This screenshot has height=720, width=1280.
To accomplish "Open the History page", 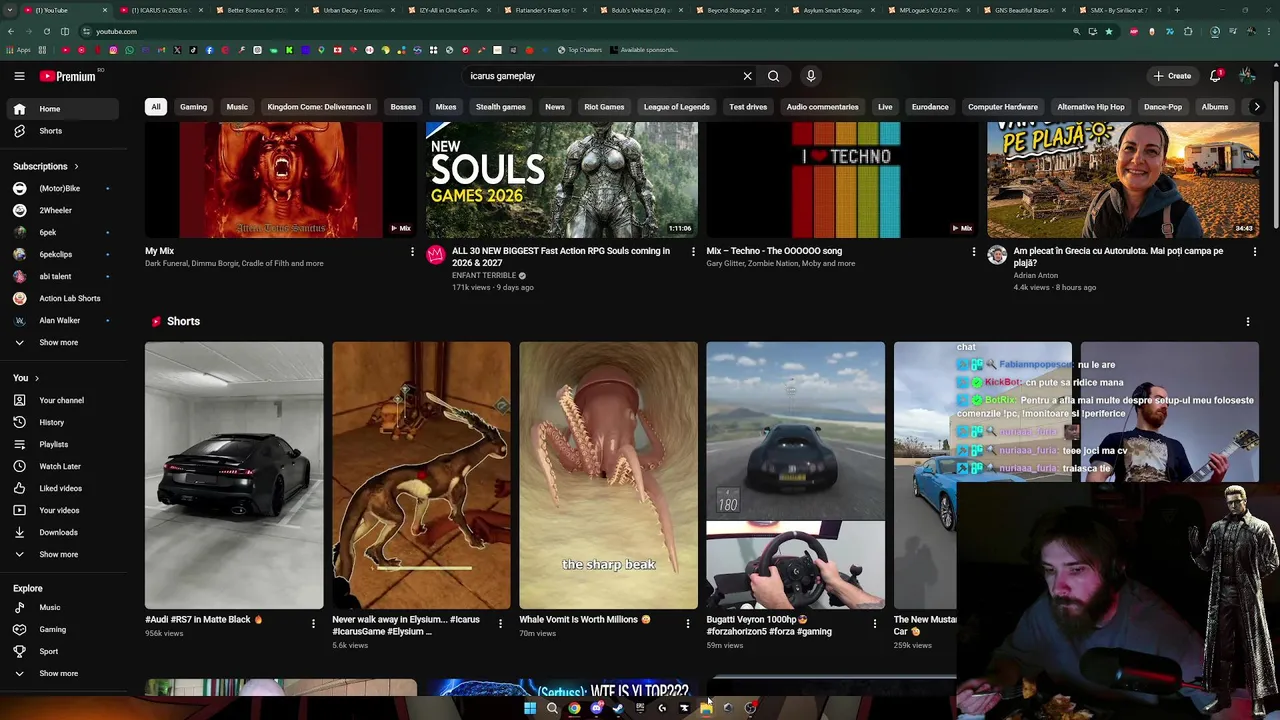I will [64, 422].
